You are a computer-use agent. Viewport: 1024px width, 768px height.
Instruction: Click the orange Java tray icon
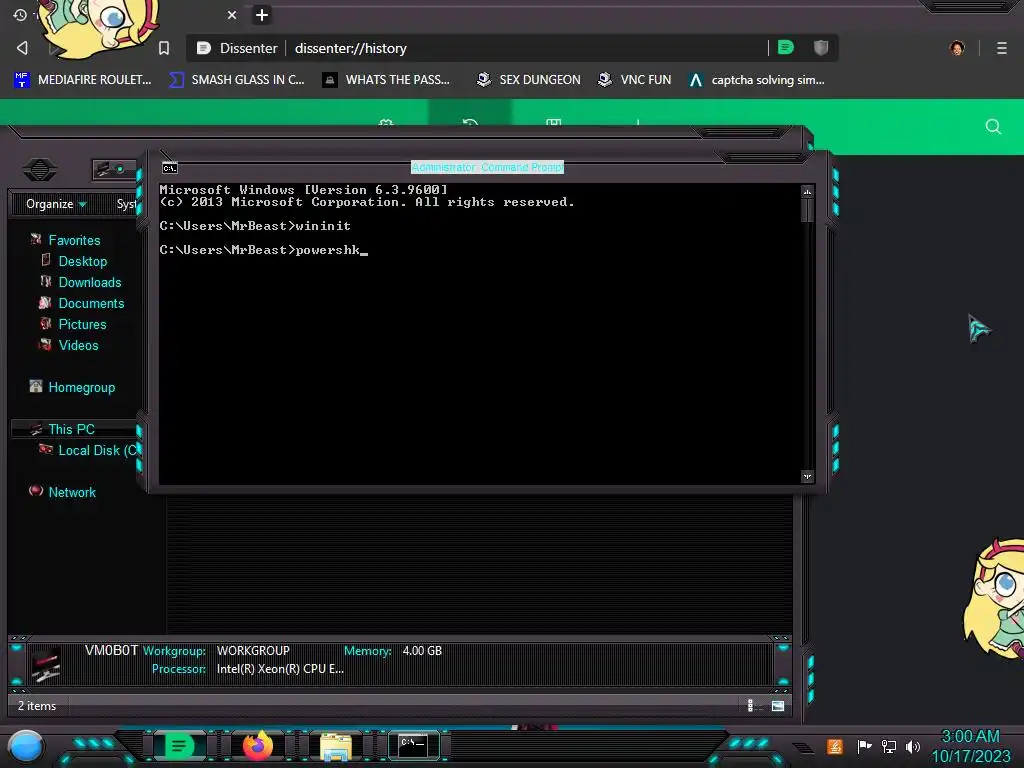click(835, 746)
